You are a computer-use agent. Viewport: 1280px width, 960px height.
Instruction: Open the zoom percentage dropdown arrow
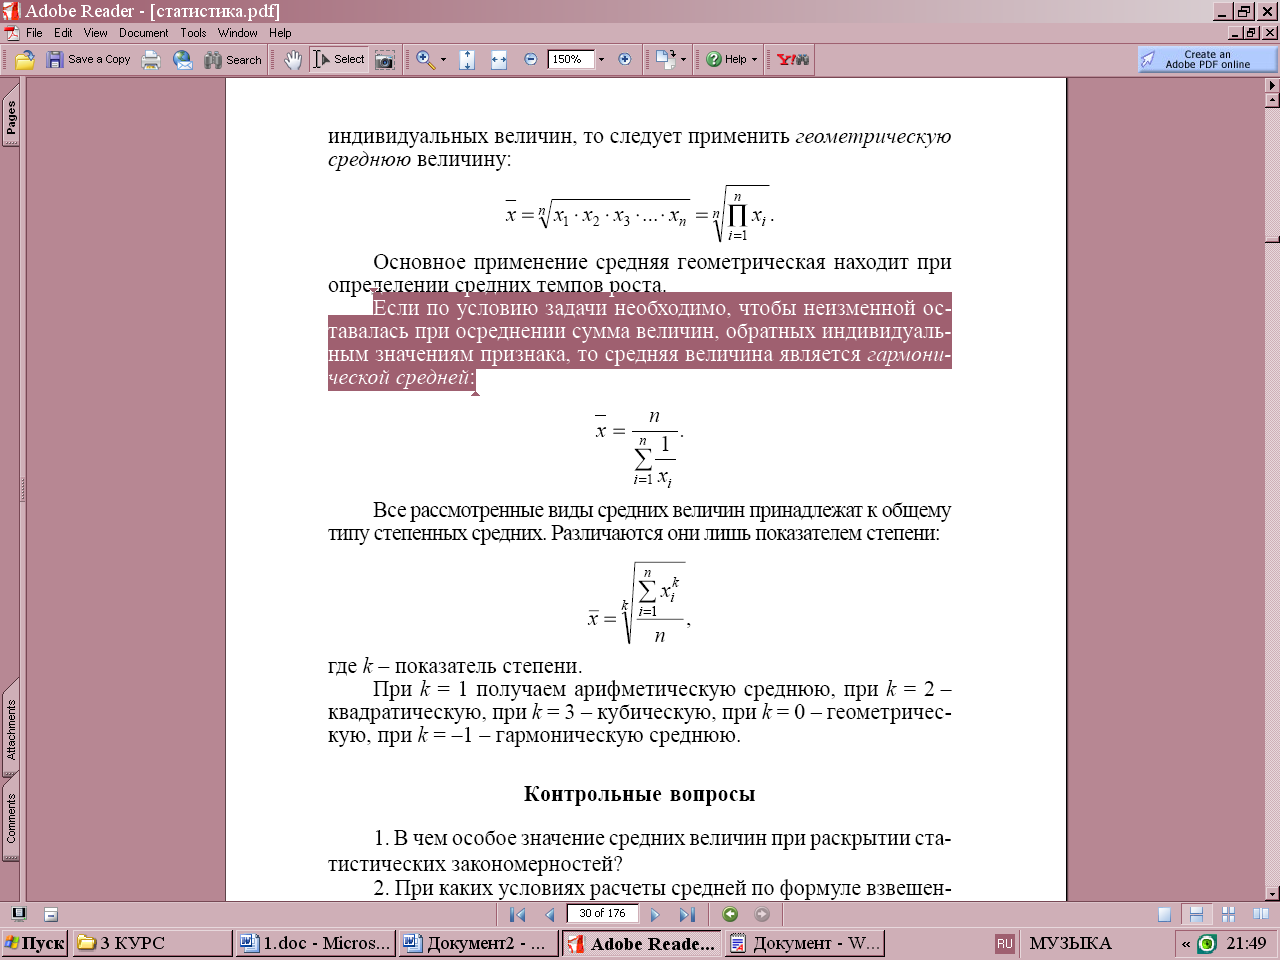601,60
